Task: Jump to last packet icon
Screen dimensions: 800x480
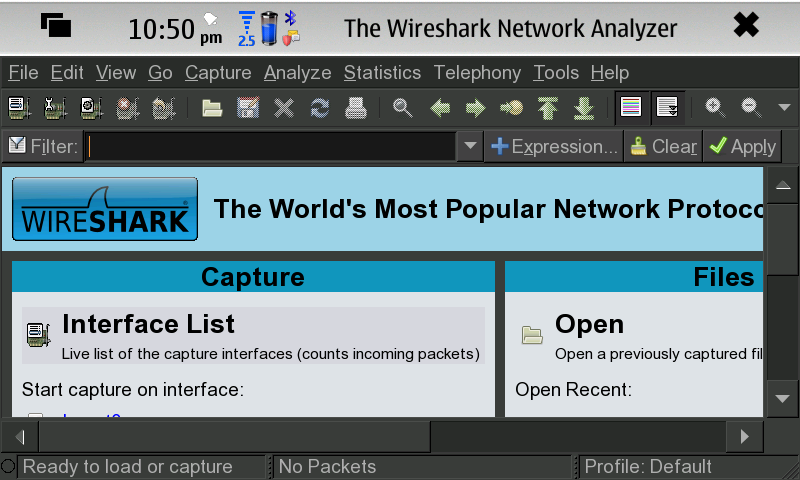Action: tap(584, 108)
